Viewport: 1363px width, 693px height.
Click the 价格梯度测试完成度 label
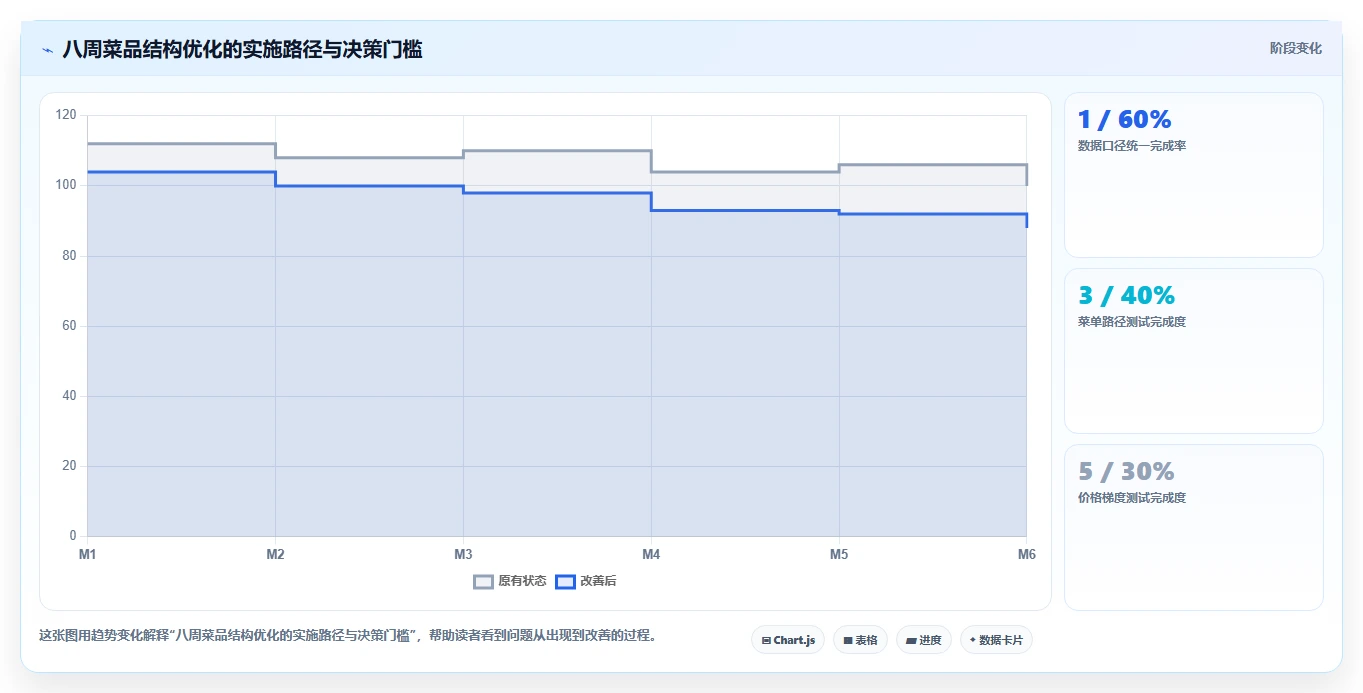[x=1132, y=498]
